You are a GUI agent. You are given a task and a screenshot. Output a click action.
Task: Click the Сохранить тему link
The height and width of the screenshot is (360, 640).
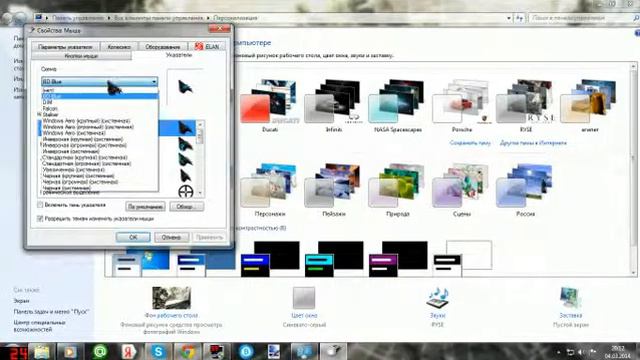(x=470, y=143)
